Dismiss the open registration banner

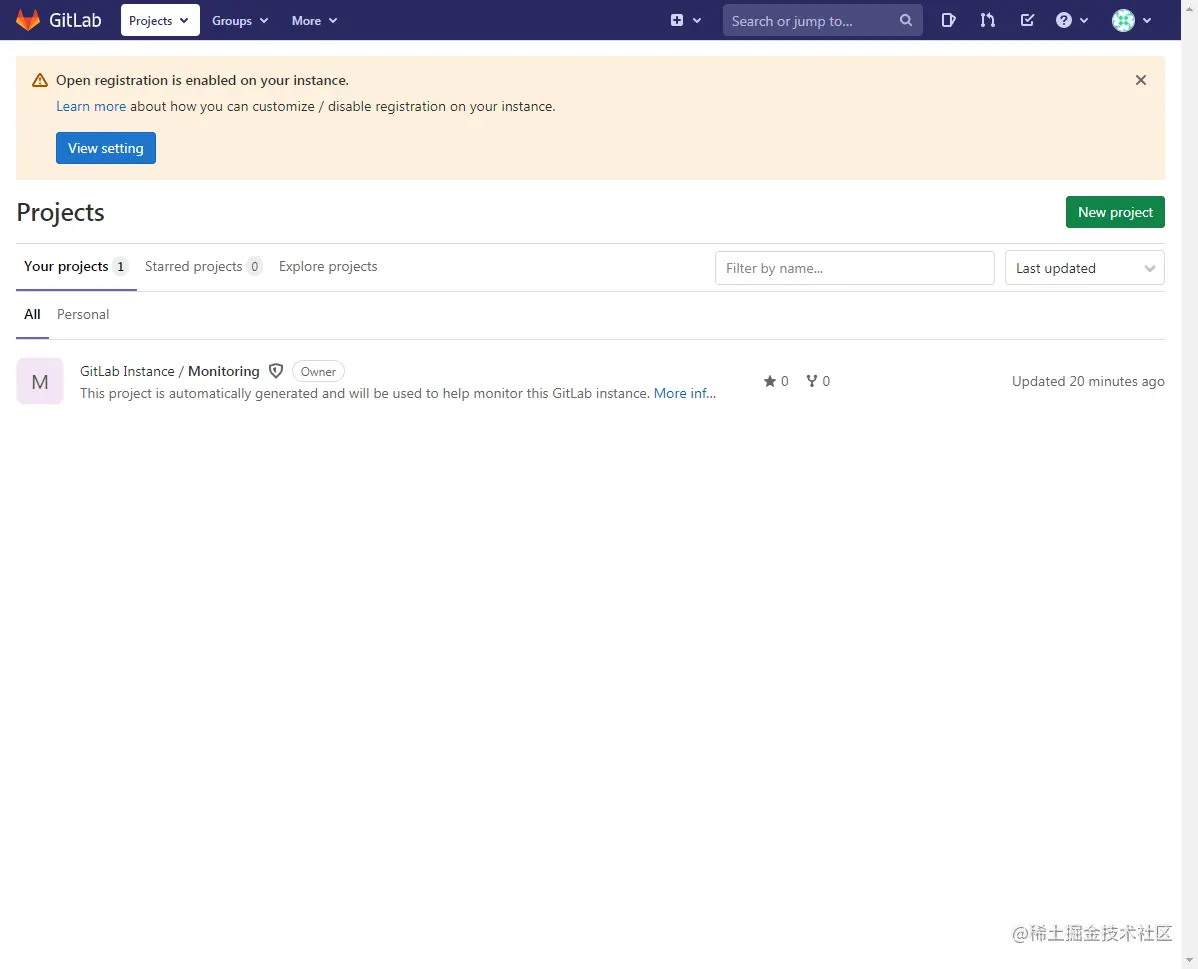(1141, 80)
